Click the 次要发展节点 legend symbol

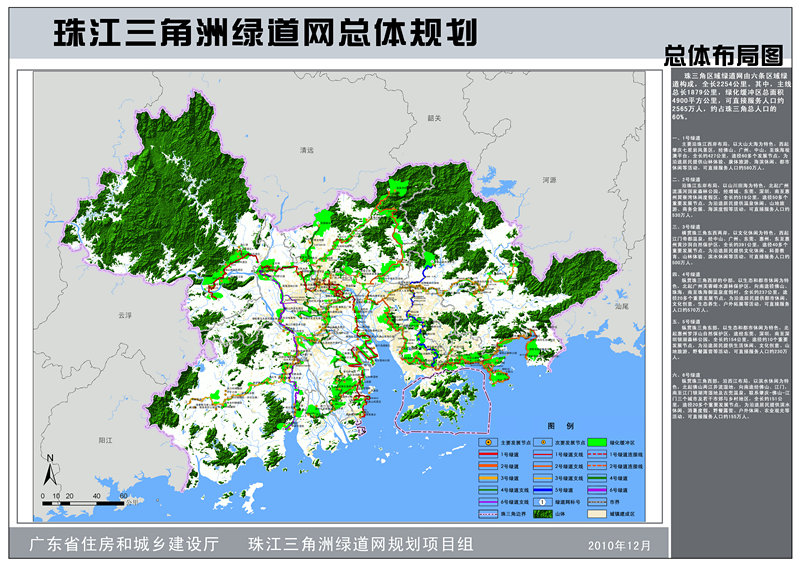[543, 442]
